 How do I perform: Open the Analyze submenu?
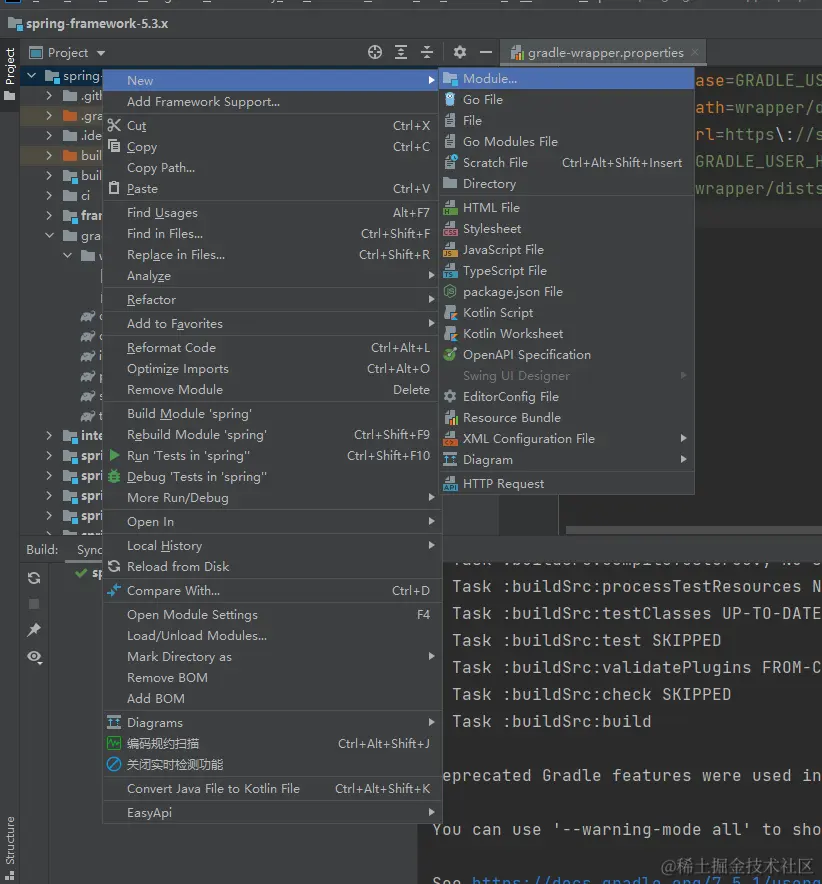pos(272,276)
